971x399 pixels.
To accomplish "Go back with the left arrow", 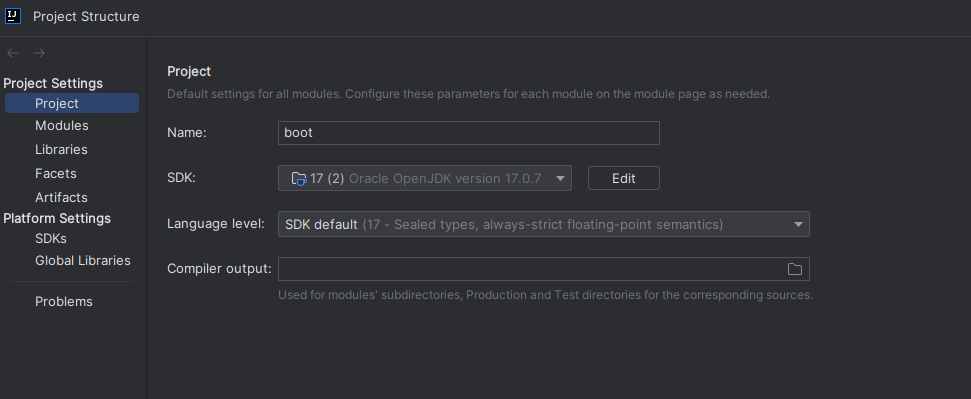I will (13, 53).
